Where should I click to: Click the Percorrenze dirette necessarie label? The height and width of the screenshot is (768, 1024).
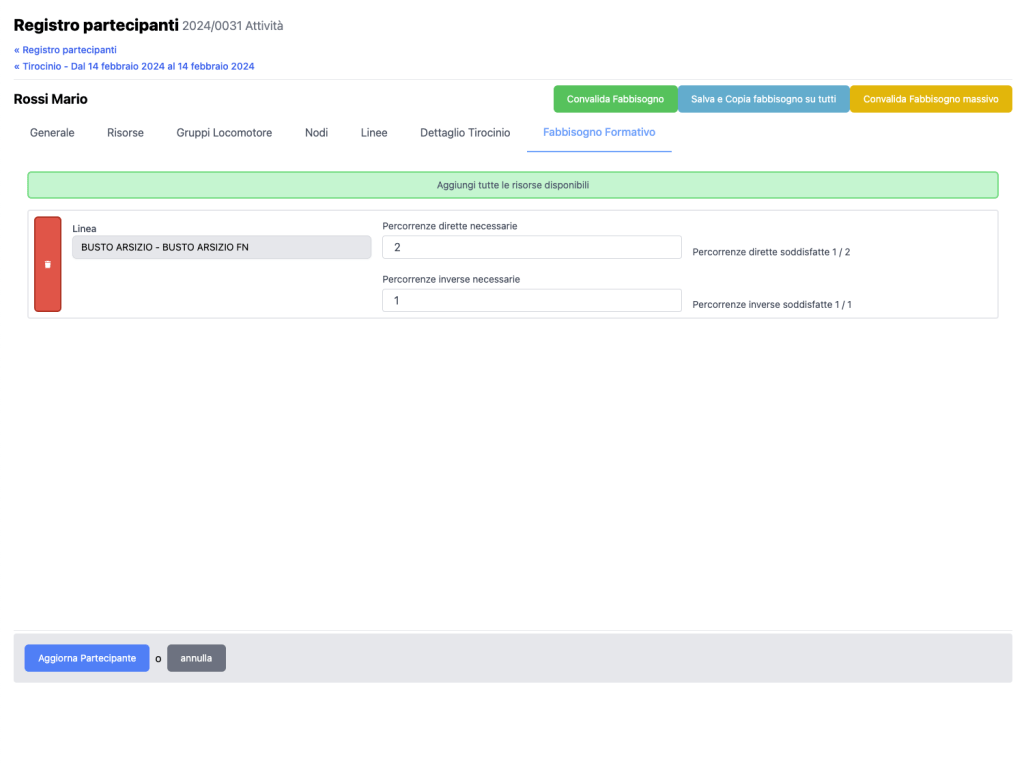pyautogui.click(x=450, y=226)
